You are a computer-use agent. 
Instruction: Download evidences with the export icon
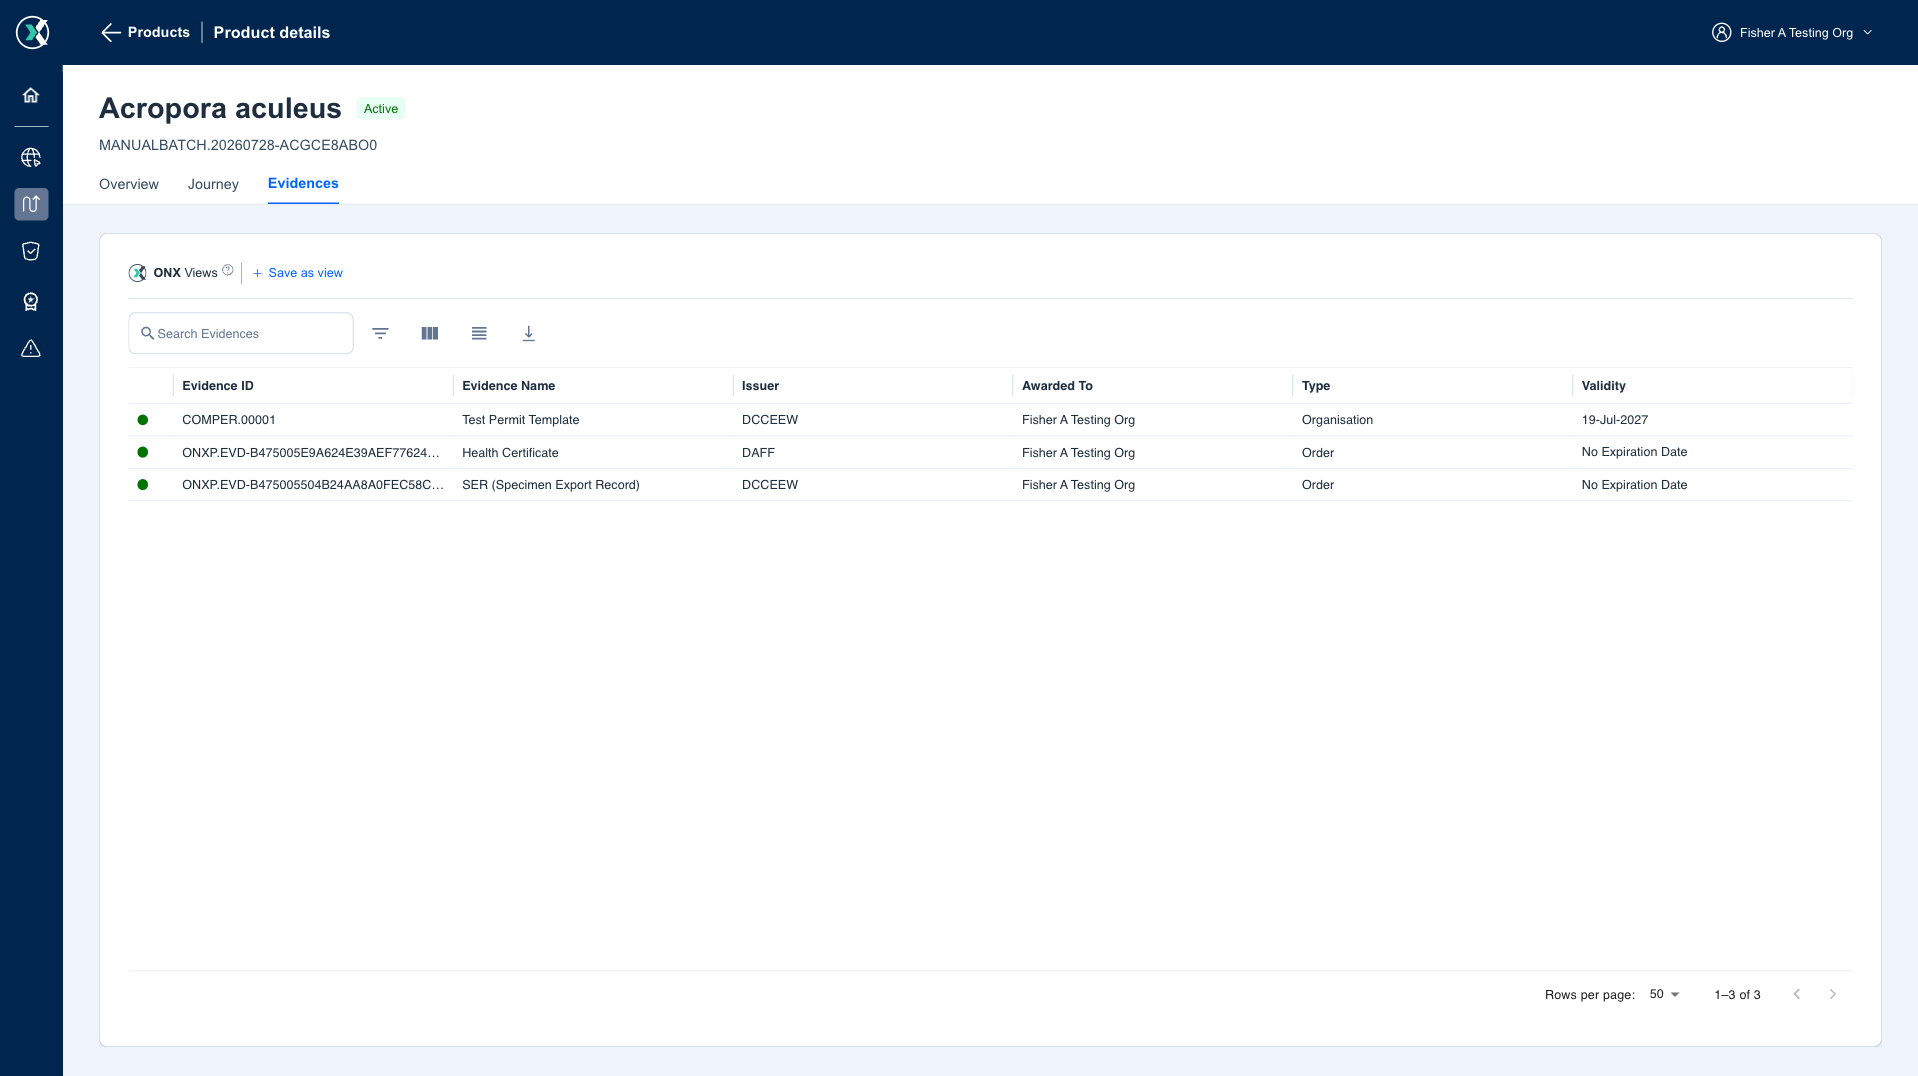pos(529,333)
